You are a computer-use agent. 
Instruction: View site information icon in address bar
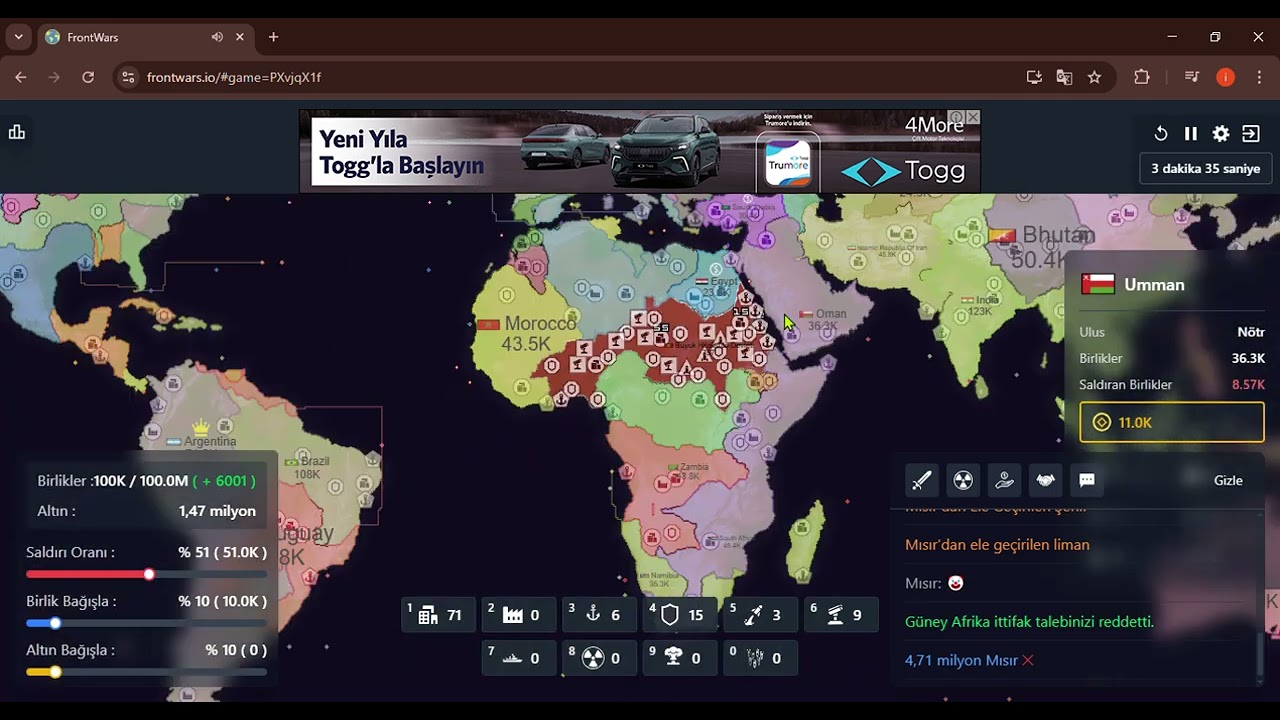click(x=127, y=77)
